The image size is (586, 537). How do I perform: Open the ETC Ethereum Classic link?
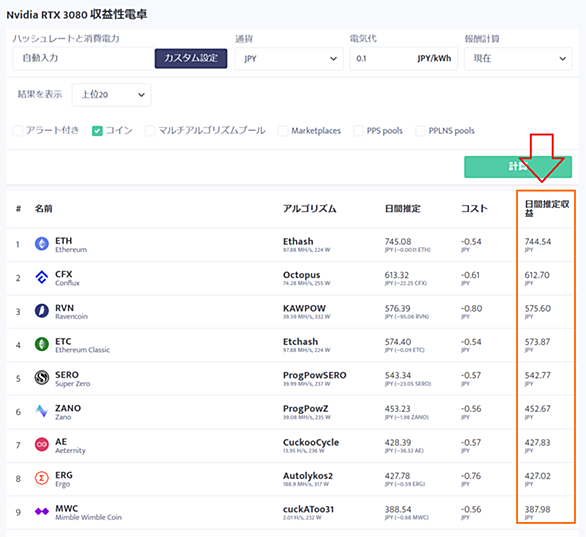pos(82,345)
